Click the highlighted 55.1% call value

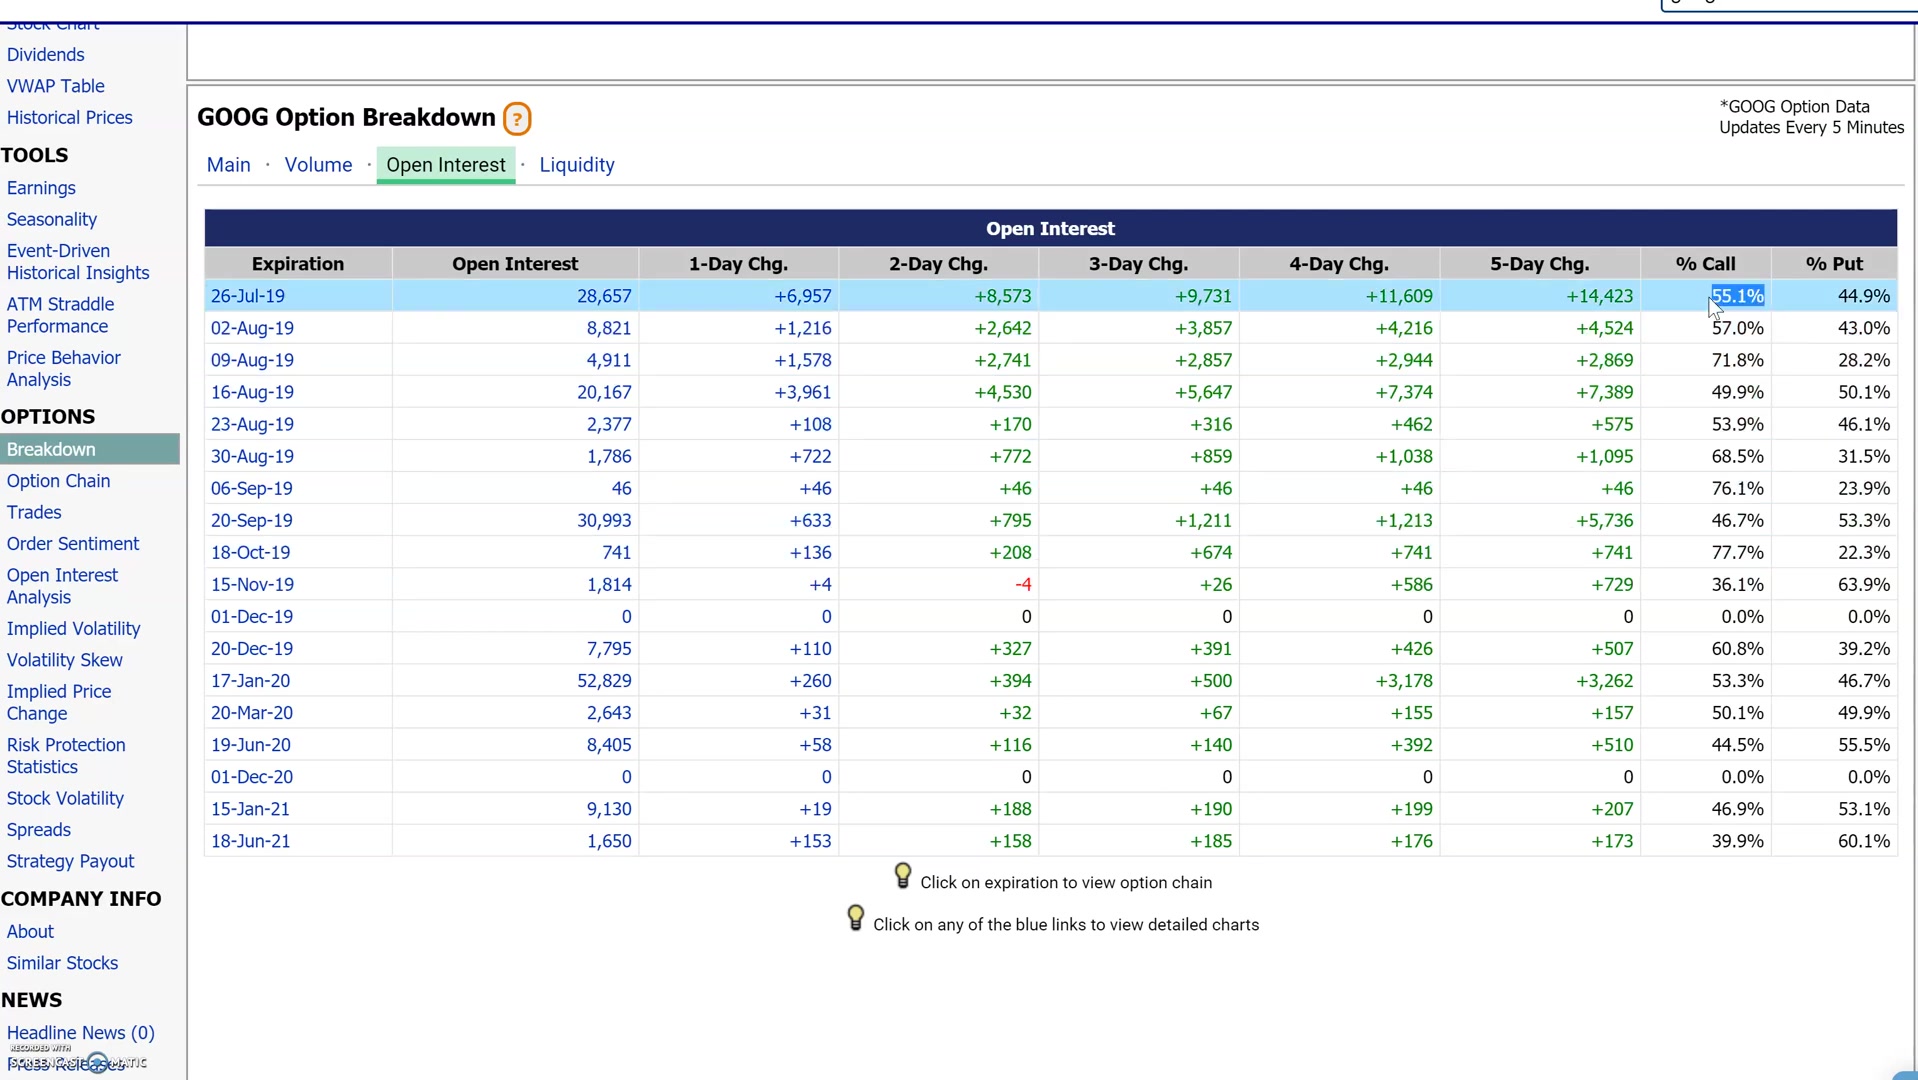coord(1737,296)
